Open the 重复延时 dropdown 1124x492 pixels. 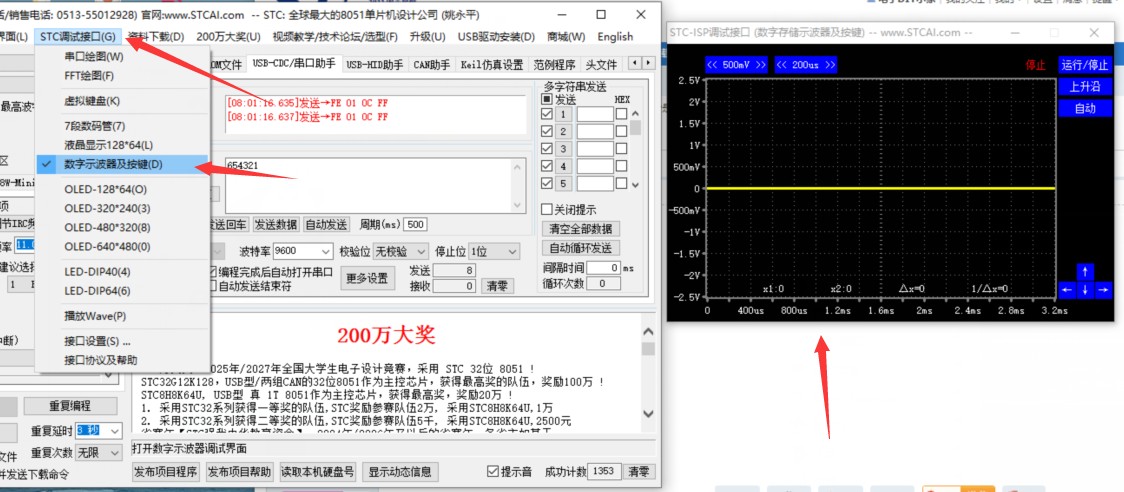[x=115, y=431]
